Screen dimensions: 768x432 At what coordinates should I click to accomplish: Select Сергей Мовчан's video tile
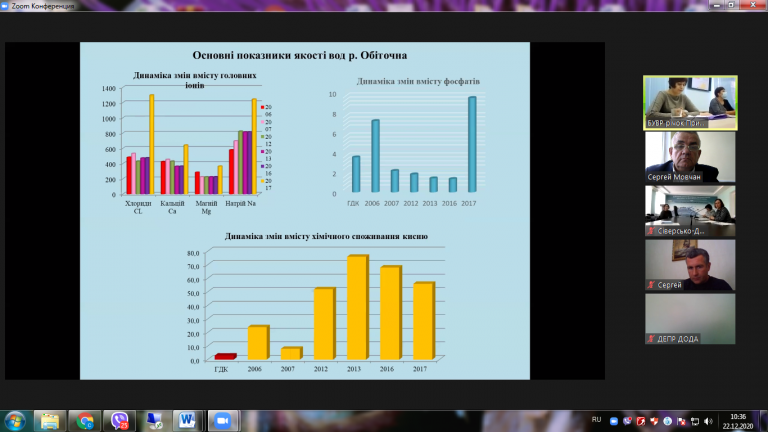click(x=690, y=157)
